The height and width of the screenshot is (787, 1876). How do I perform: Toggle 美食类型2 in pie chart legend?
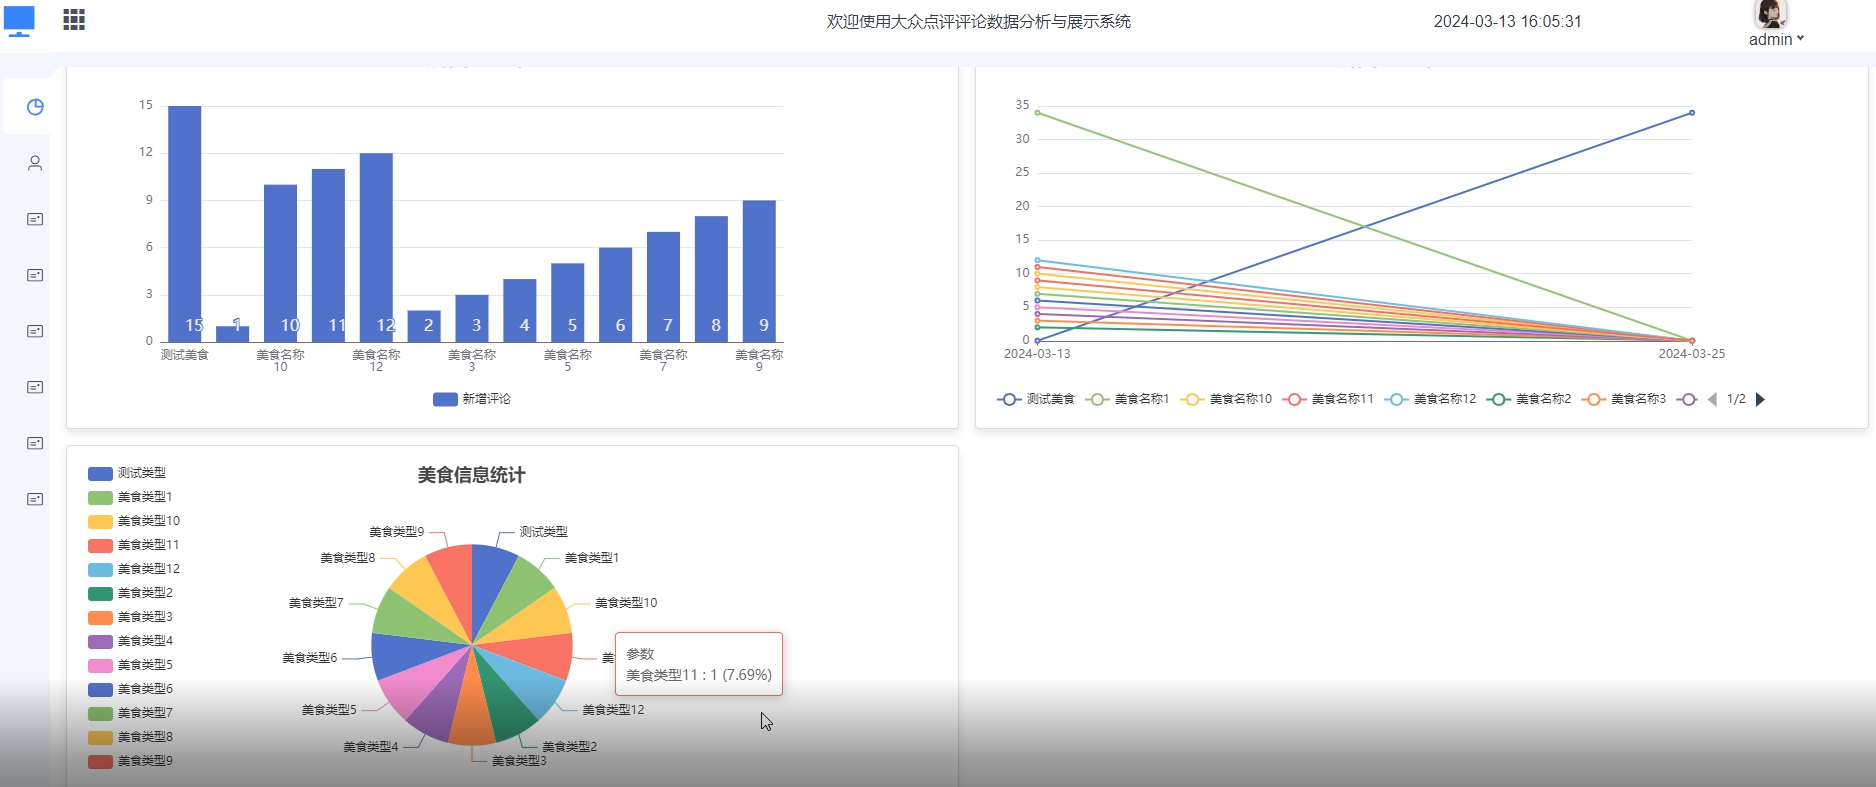(x=130, y=593)
